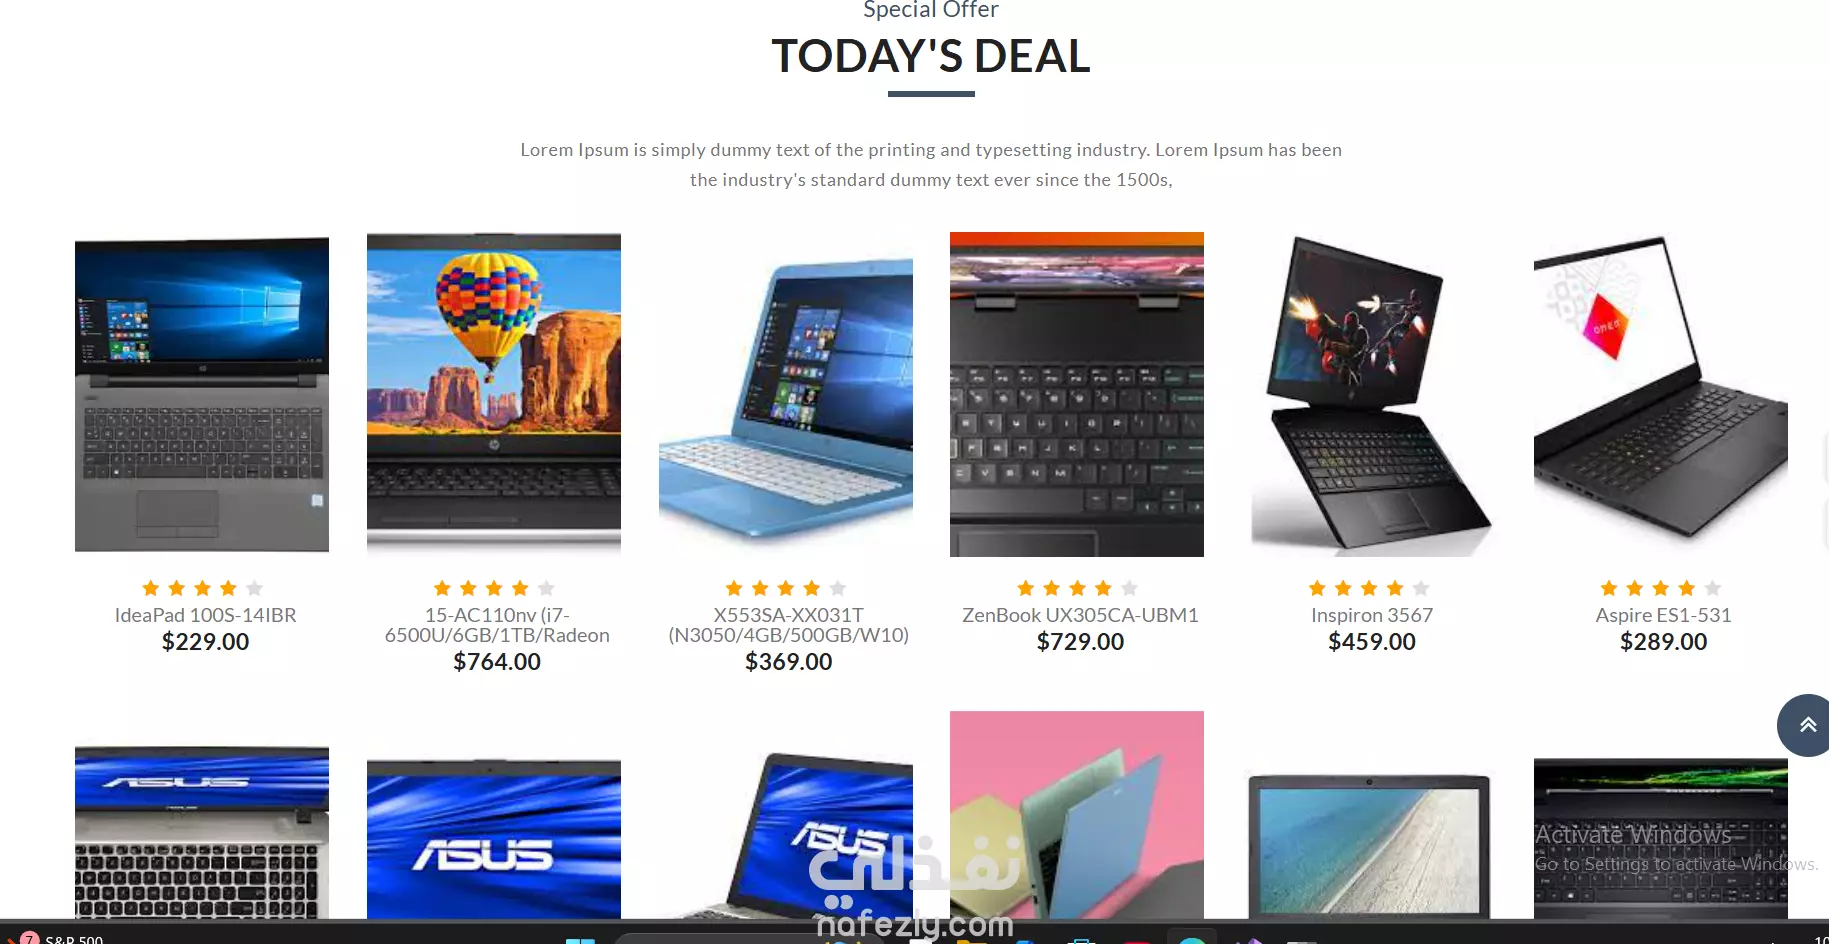
Task: Click the scroll-to-top double chevron button
Action: click(1804, 725)
